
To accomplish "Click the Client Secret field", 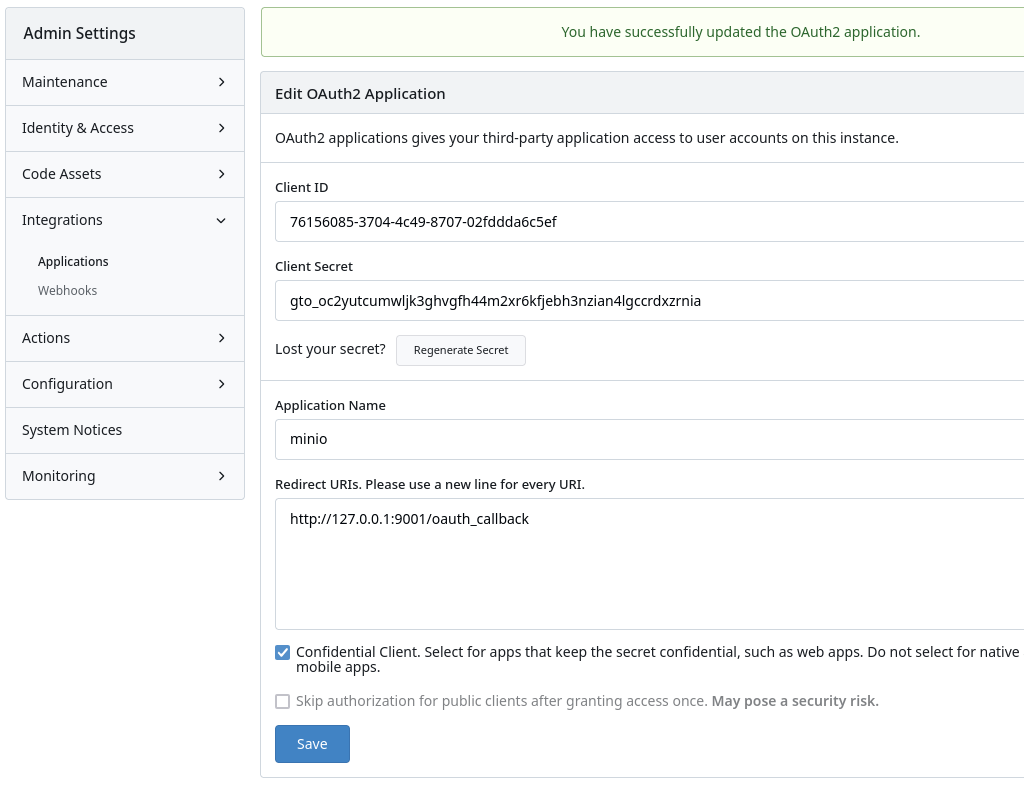I will click(650, 301).
